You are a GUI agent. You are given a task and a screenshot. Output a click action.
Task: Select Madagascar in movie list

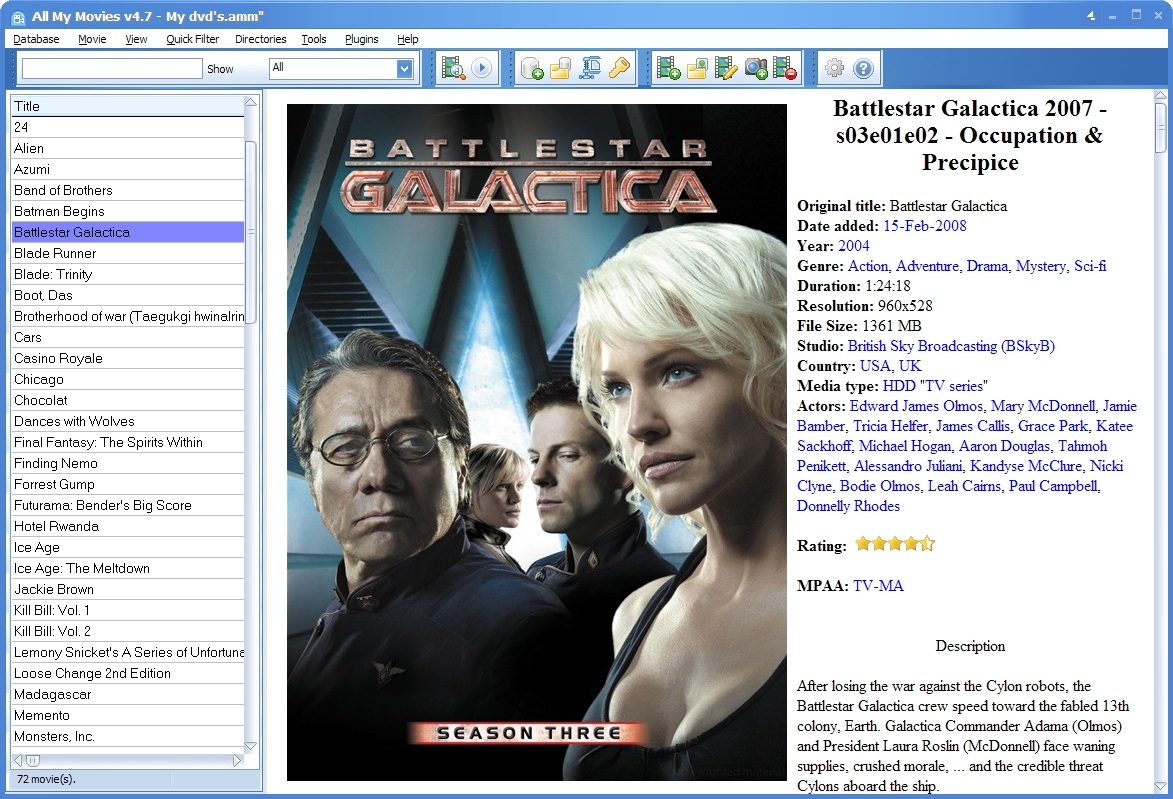tap(127, 694)
